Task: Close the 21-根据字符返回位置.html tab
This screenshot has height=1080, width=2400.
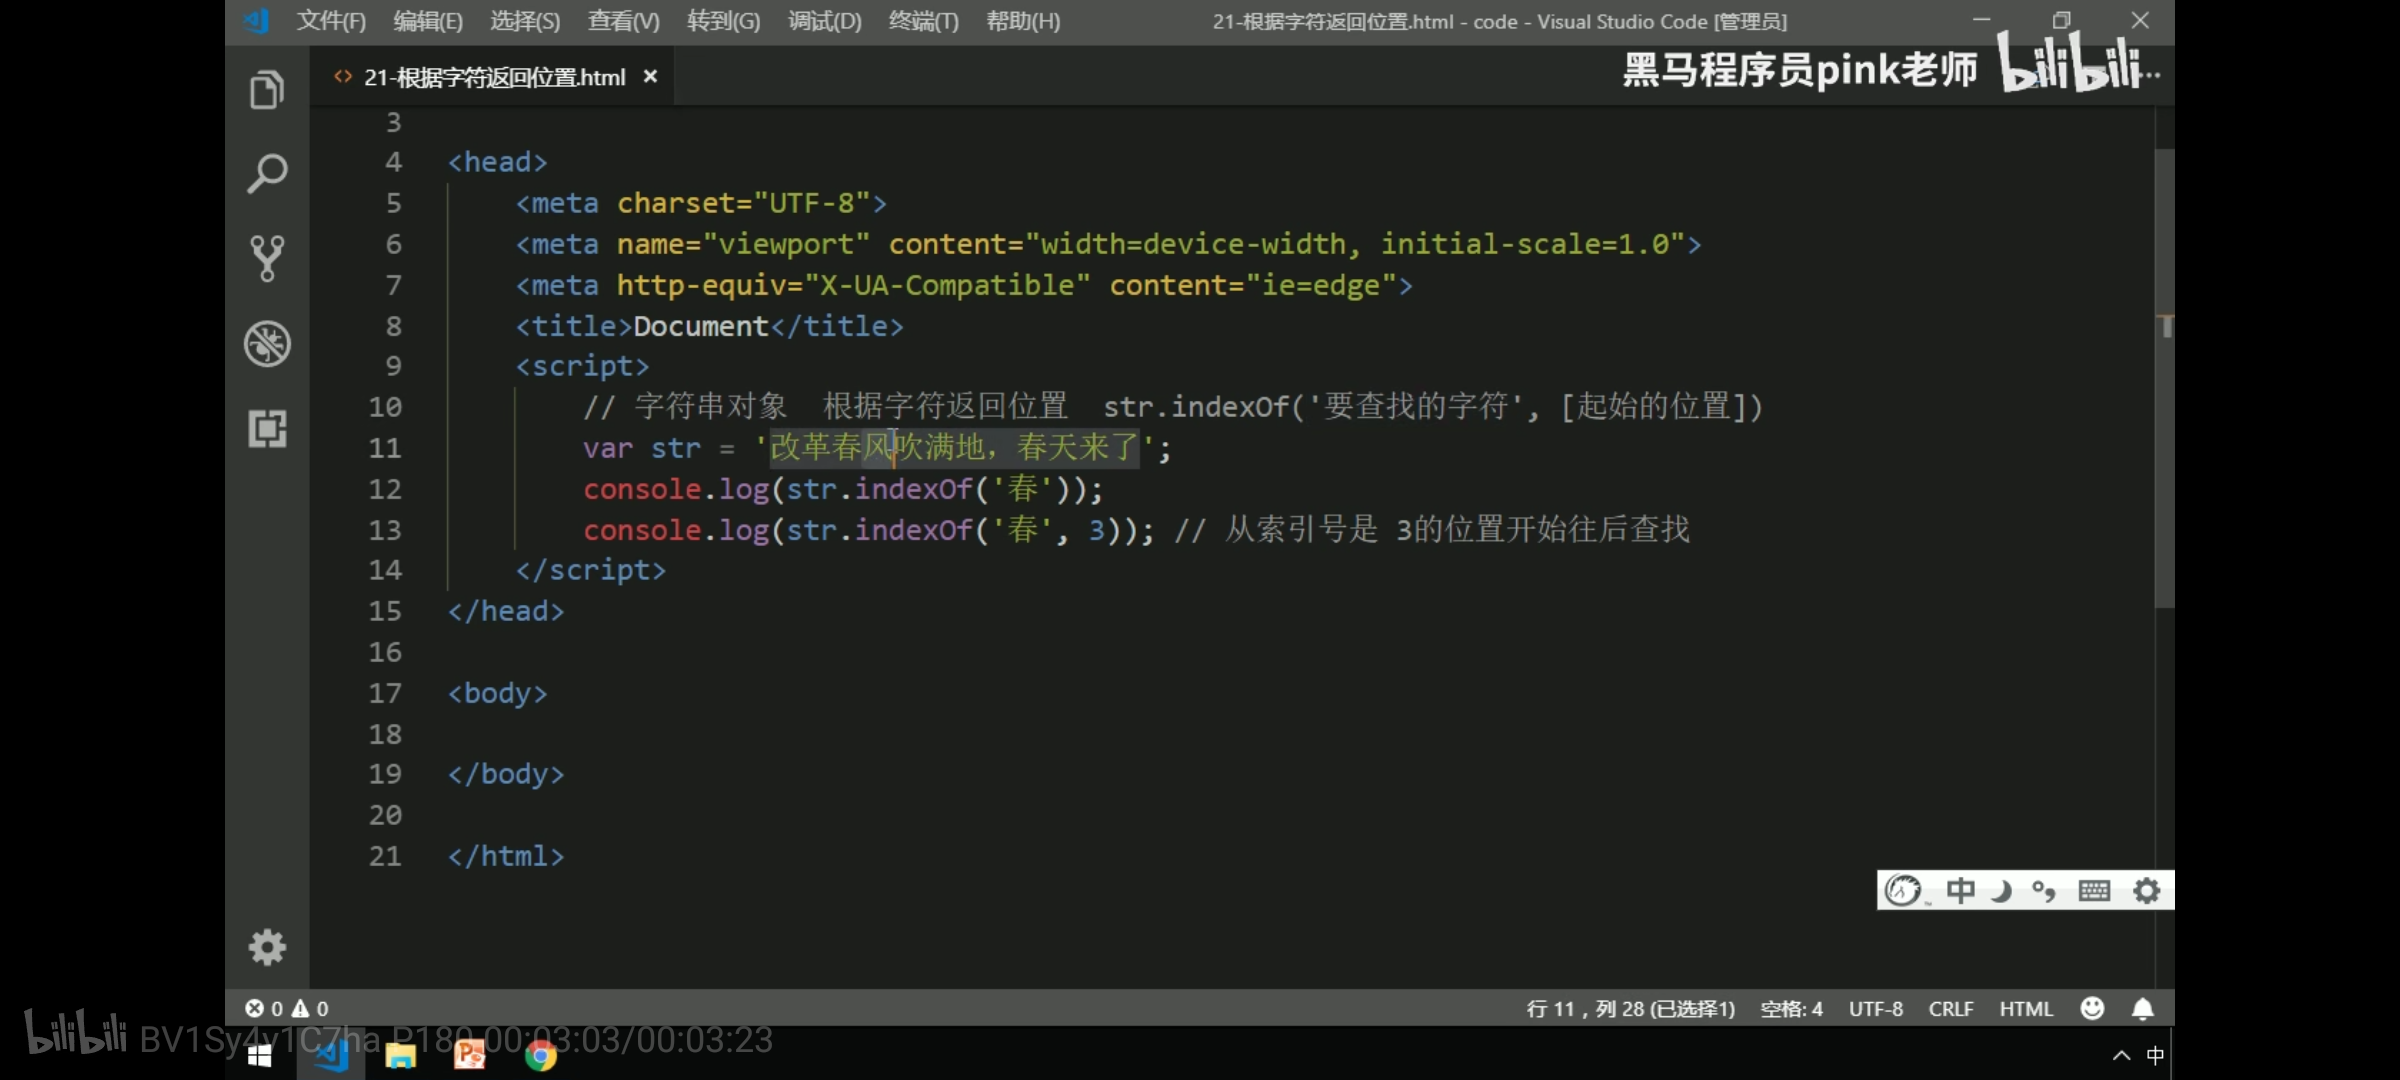Action: (x=650, y=77)
